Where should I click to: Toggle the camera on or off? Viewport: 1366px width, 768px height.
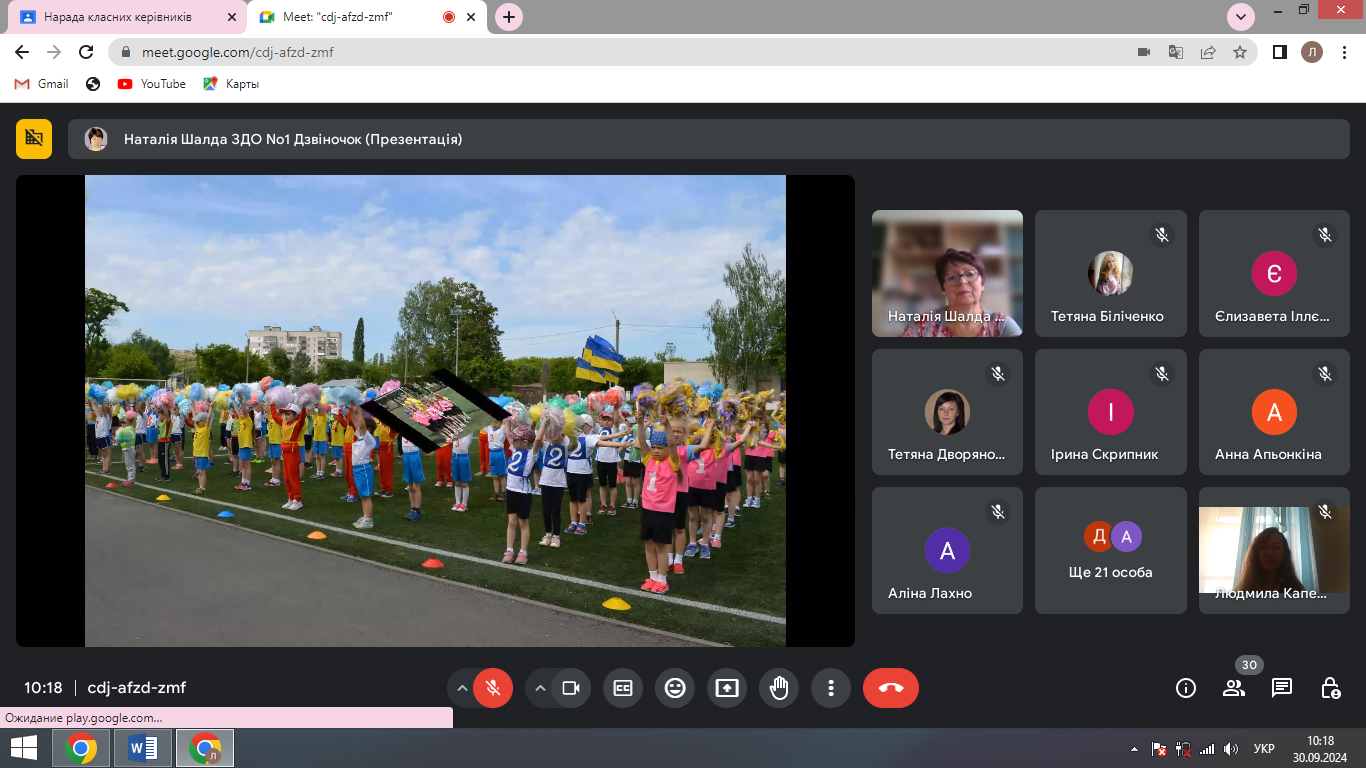click(571, 688)
